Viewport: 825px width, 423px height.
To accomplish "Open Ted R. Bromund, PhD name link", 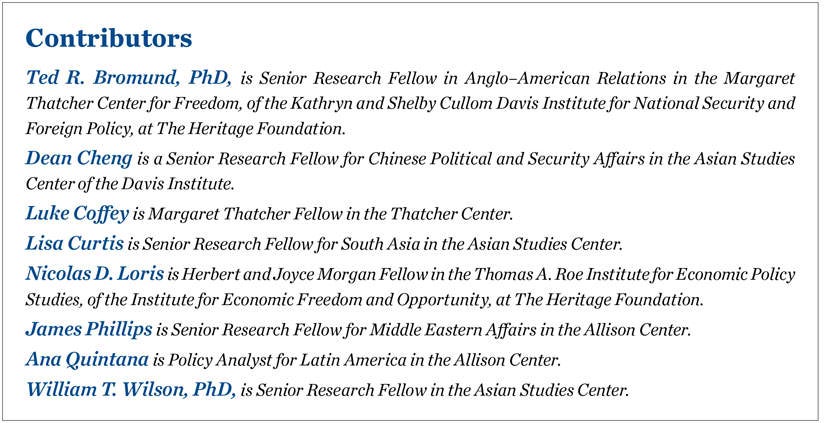I will [x=129, y=76].
